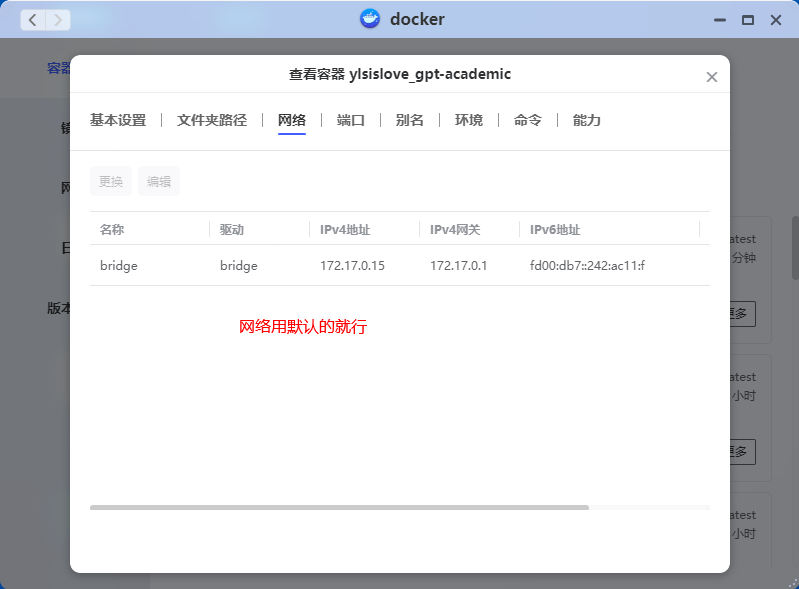Viewport: 799px width, 589px height.
Task: Show the 能力 tab
Action: tap(587, 120)
